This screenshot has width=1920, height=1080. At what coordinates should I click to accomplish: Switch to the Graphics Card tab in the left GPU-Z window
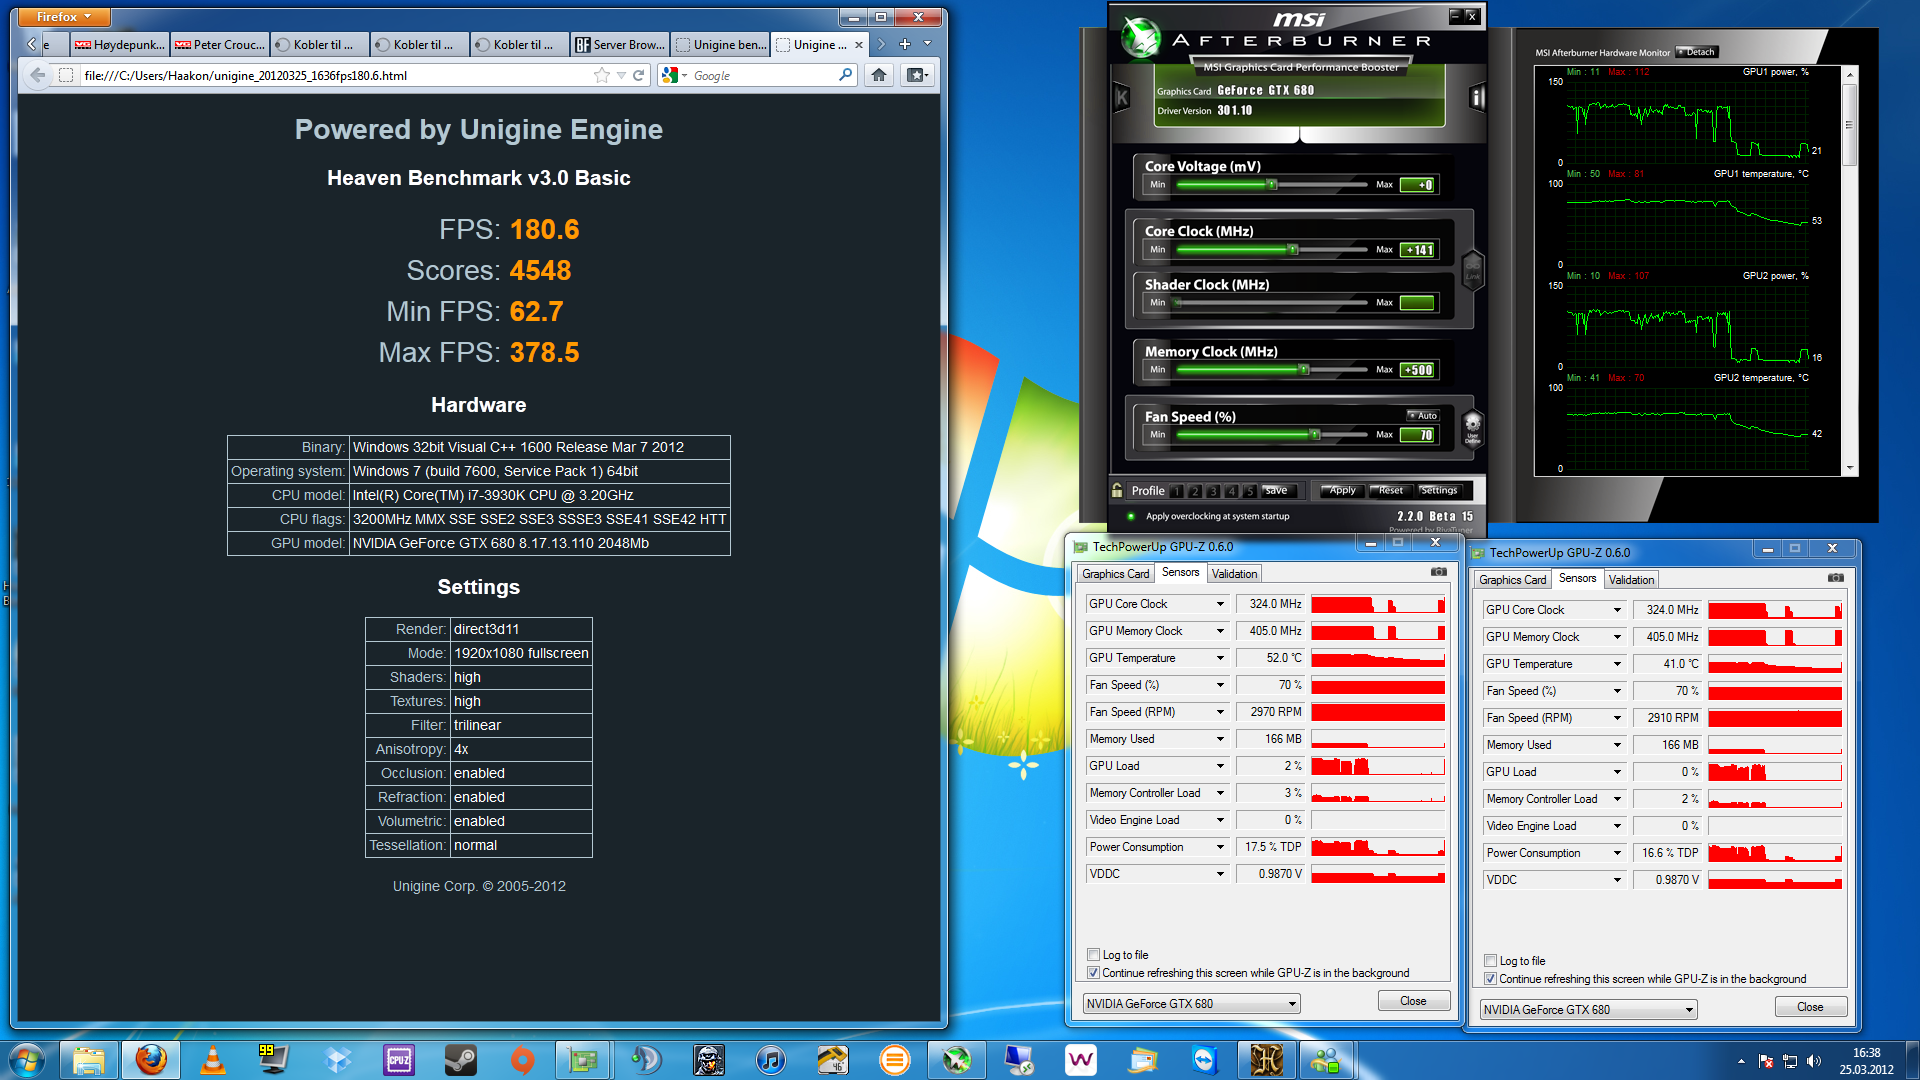(1115, 574)
